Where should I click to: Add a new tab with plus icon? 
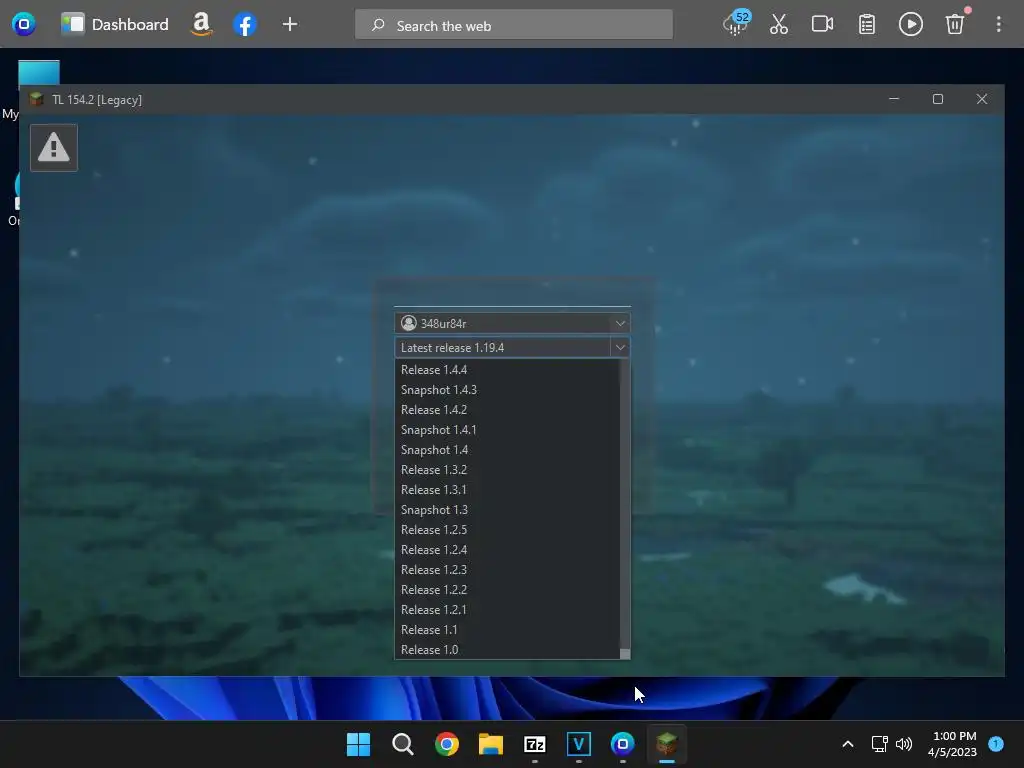point(289,25)
